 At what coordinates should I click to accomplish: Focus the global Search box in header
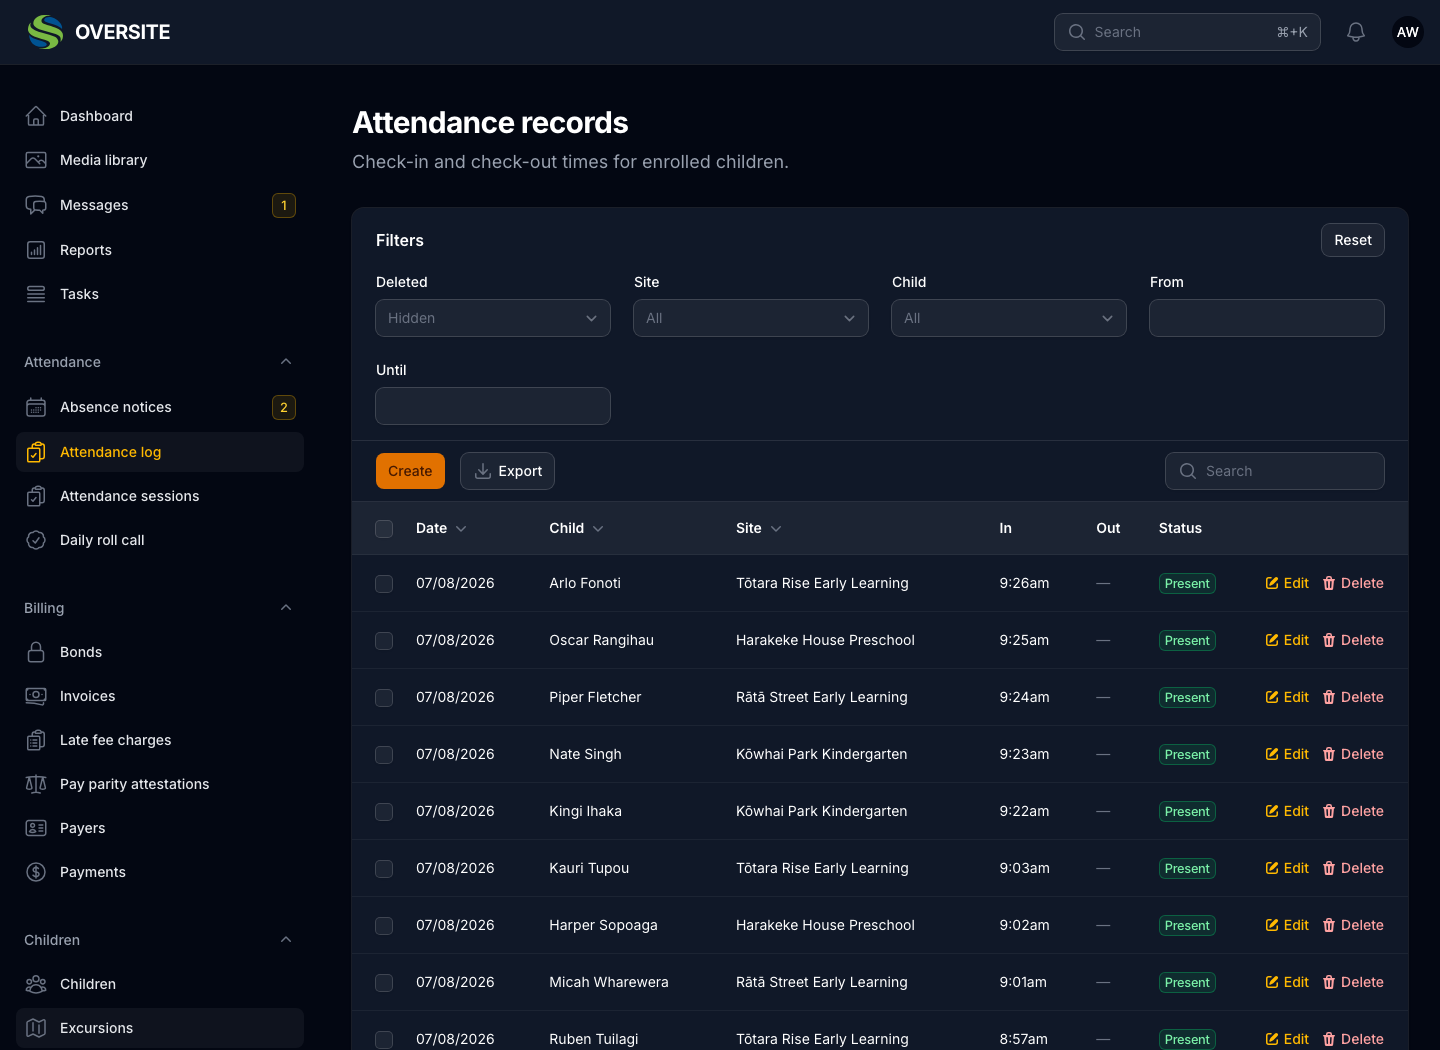[1187, 32]
